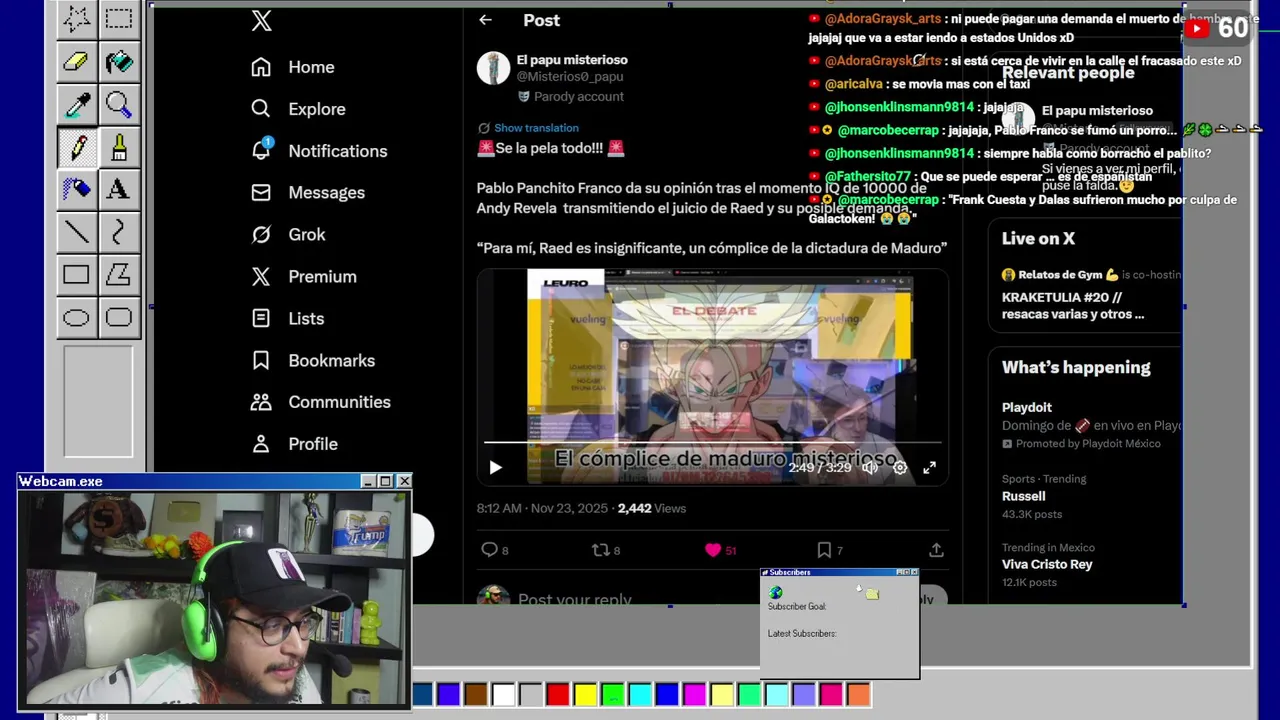Screen dimensions: 1280x720
Task: Select the orange color swatch
Action: (858, 694)
